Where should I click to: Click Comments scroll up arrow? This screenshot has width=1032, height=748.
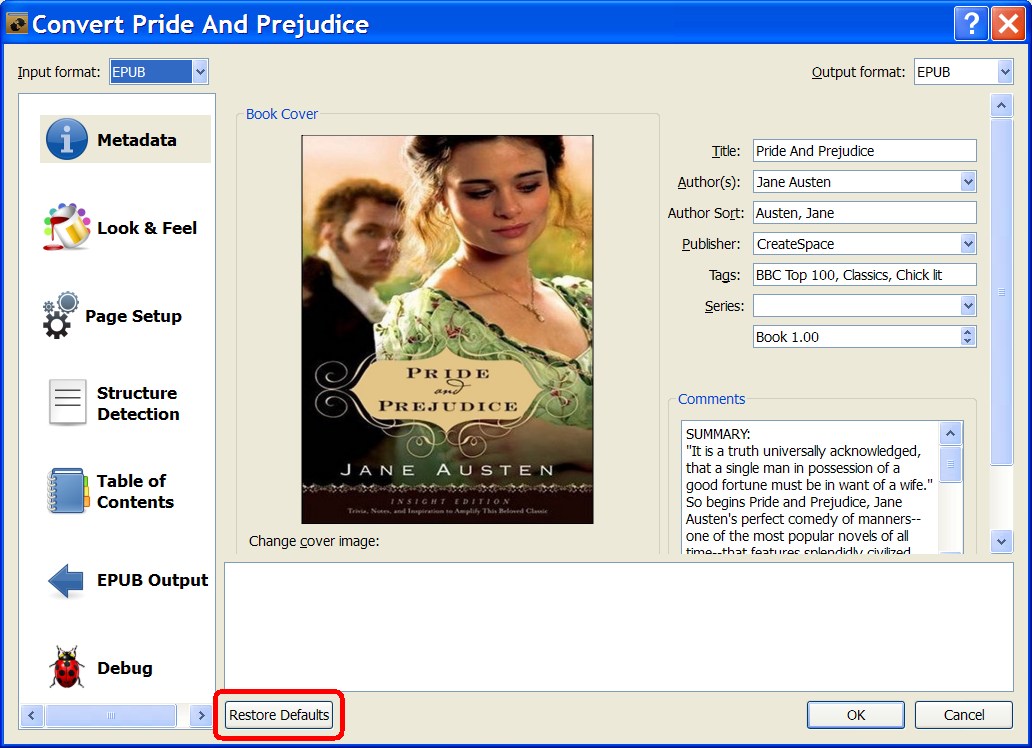[950, 433]
